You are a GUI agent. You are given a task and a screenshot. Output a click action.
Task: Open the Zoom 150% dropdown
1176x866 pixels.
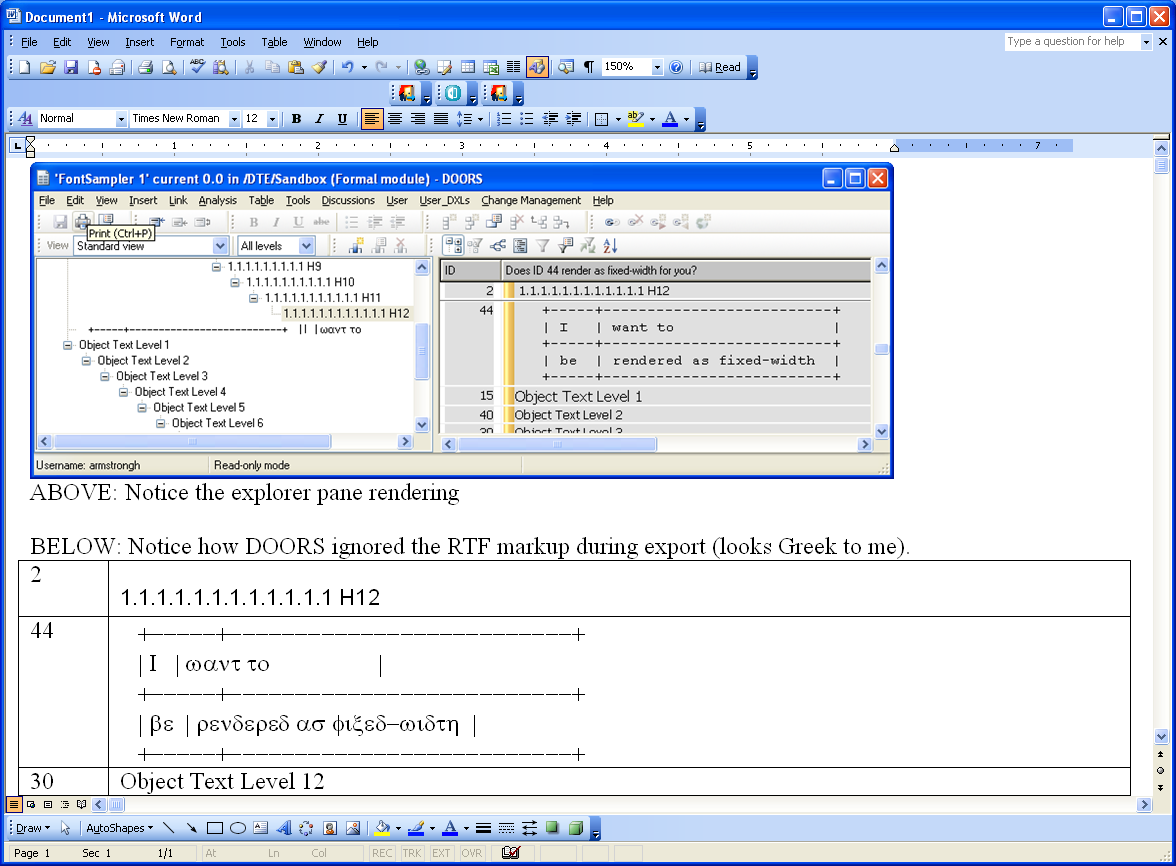point(657,67)
